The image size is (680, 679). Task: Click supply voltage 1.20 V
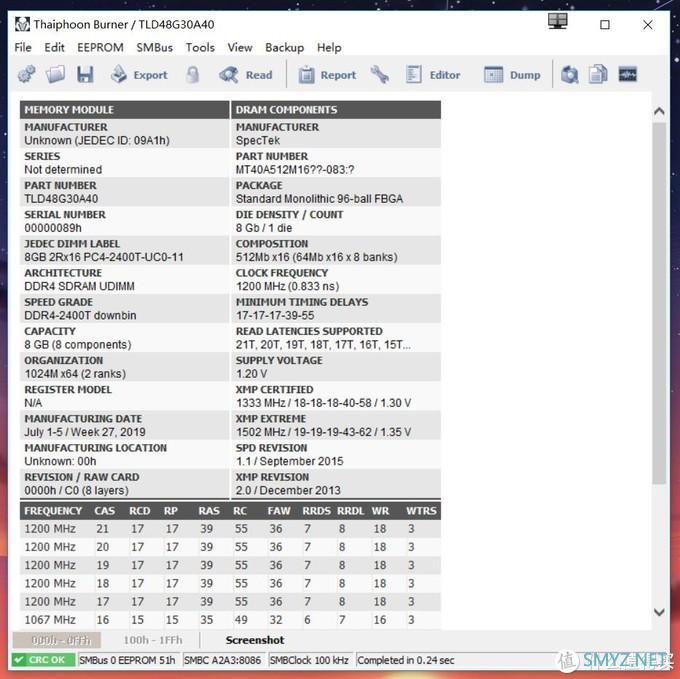click(x=252, y=373)
